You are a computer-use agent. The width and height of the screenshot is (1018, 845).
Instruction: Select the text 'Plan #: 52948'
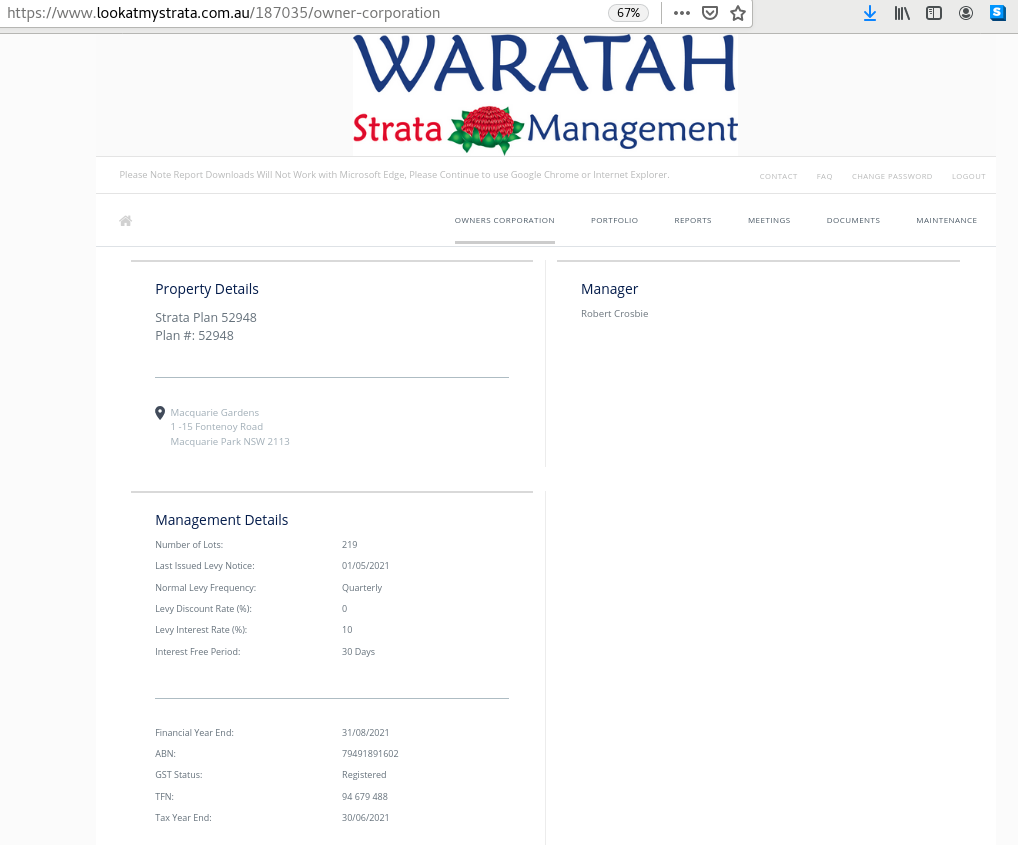(x=194, y=336)
